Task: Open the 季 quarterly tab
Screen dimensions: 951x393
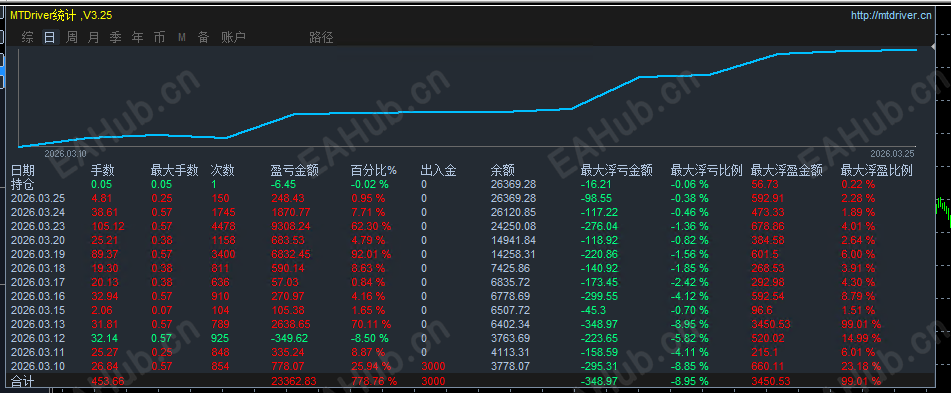Action: click(115, 38)
